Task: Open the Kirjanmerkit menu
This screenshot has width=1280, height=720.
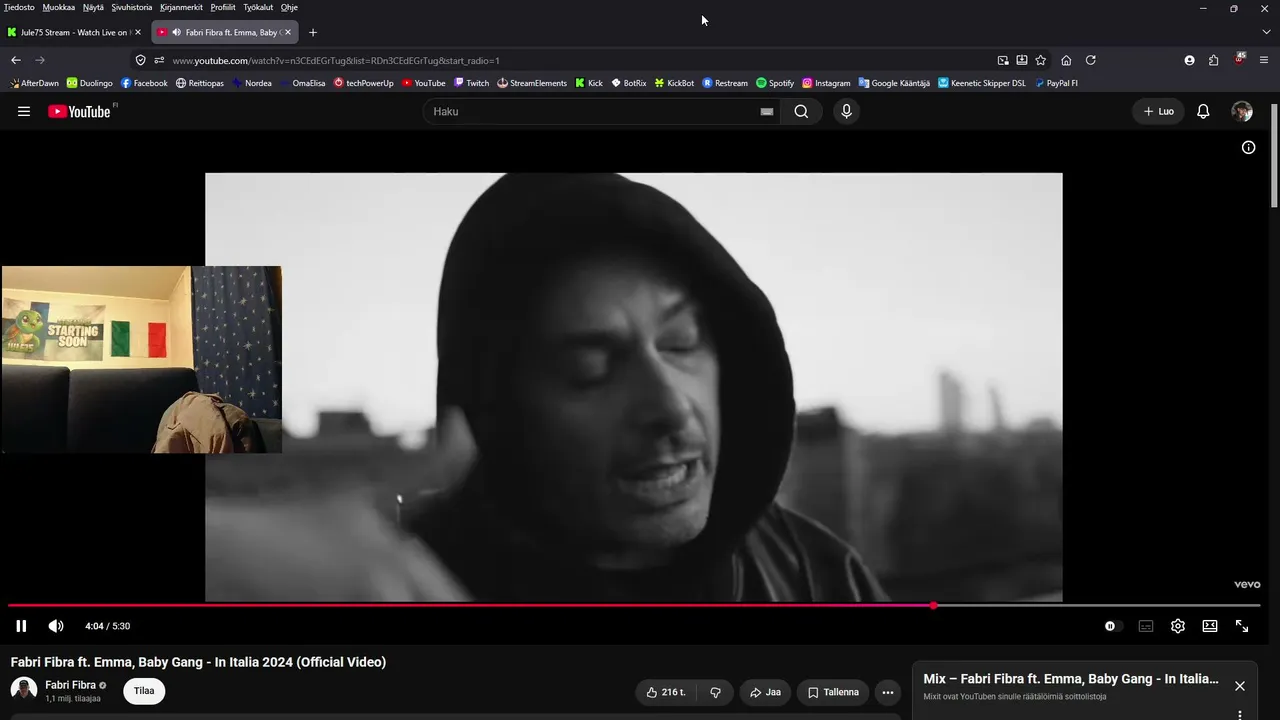Action: (x=182, y=7)
